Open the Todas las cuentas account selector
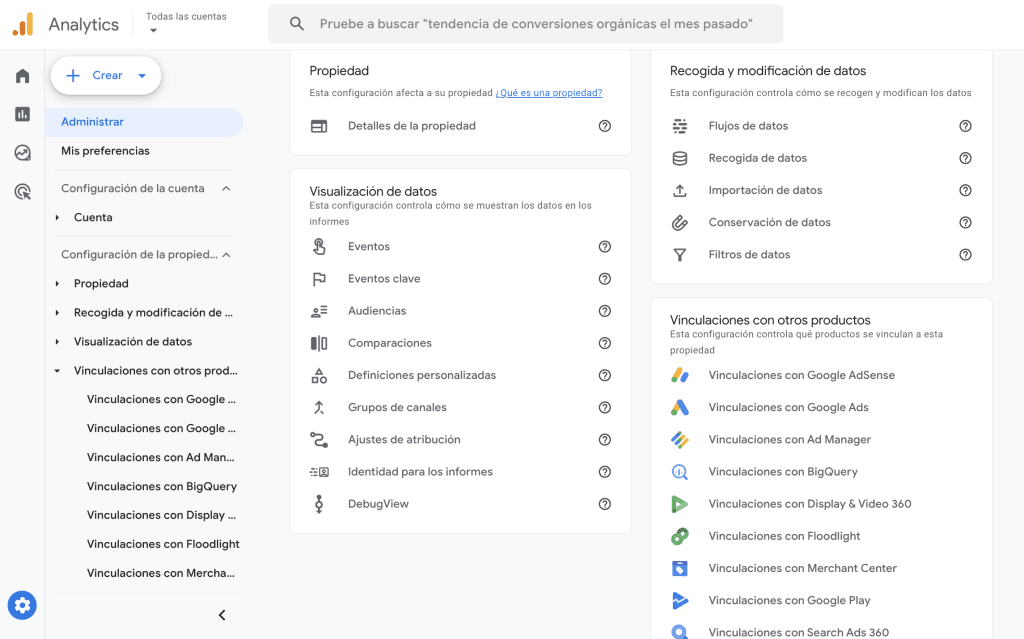Image resolution: width=1024 pixels, height=639 pixels. (x=186, y=23)
